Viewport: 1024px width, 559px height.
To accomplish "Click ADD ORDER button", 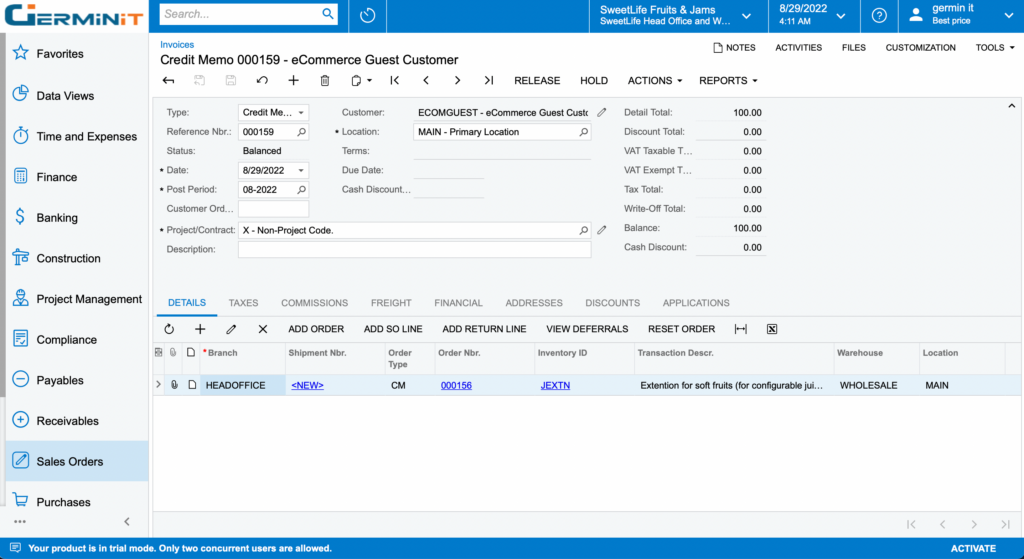I will (316, 329).
